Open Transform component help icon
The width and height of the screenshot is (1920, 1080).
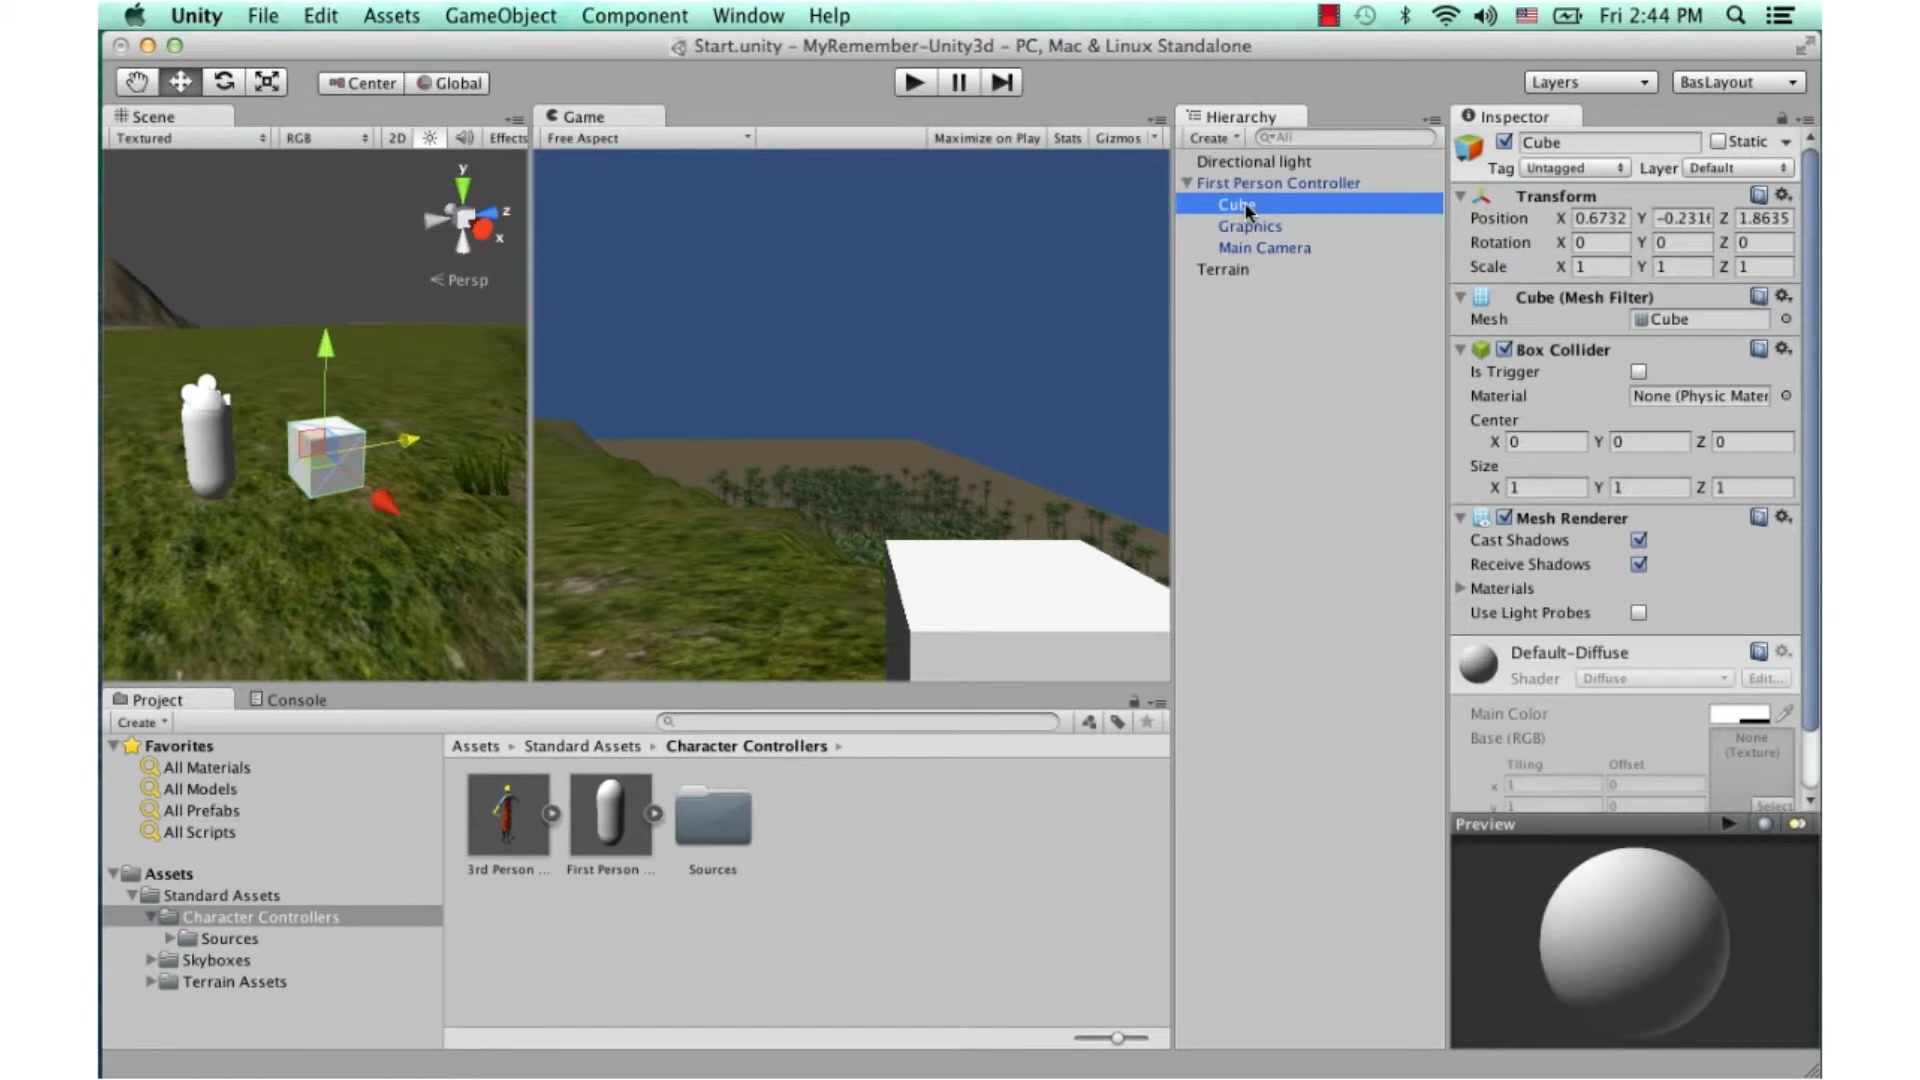1758,195
